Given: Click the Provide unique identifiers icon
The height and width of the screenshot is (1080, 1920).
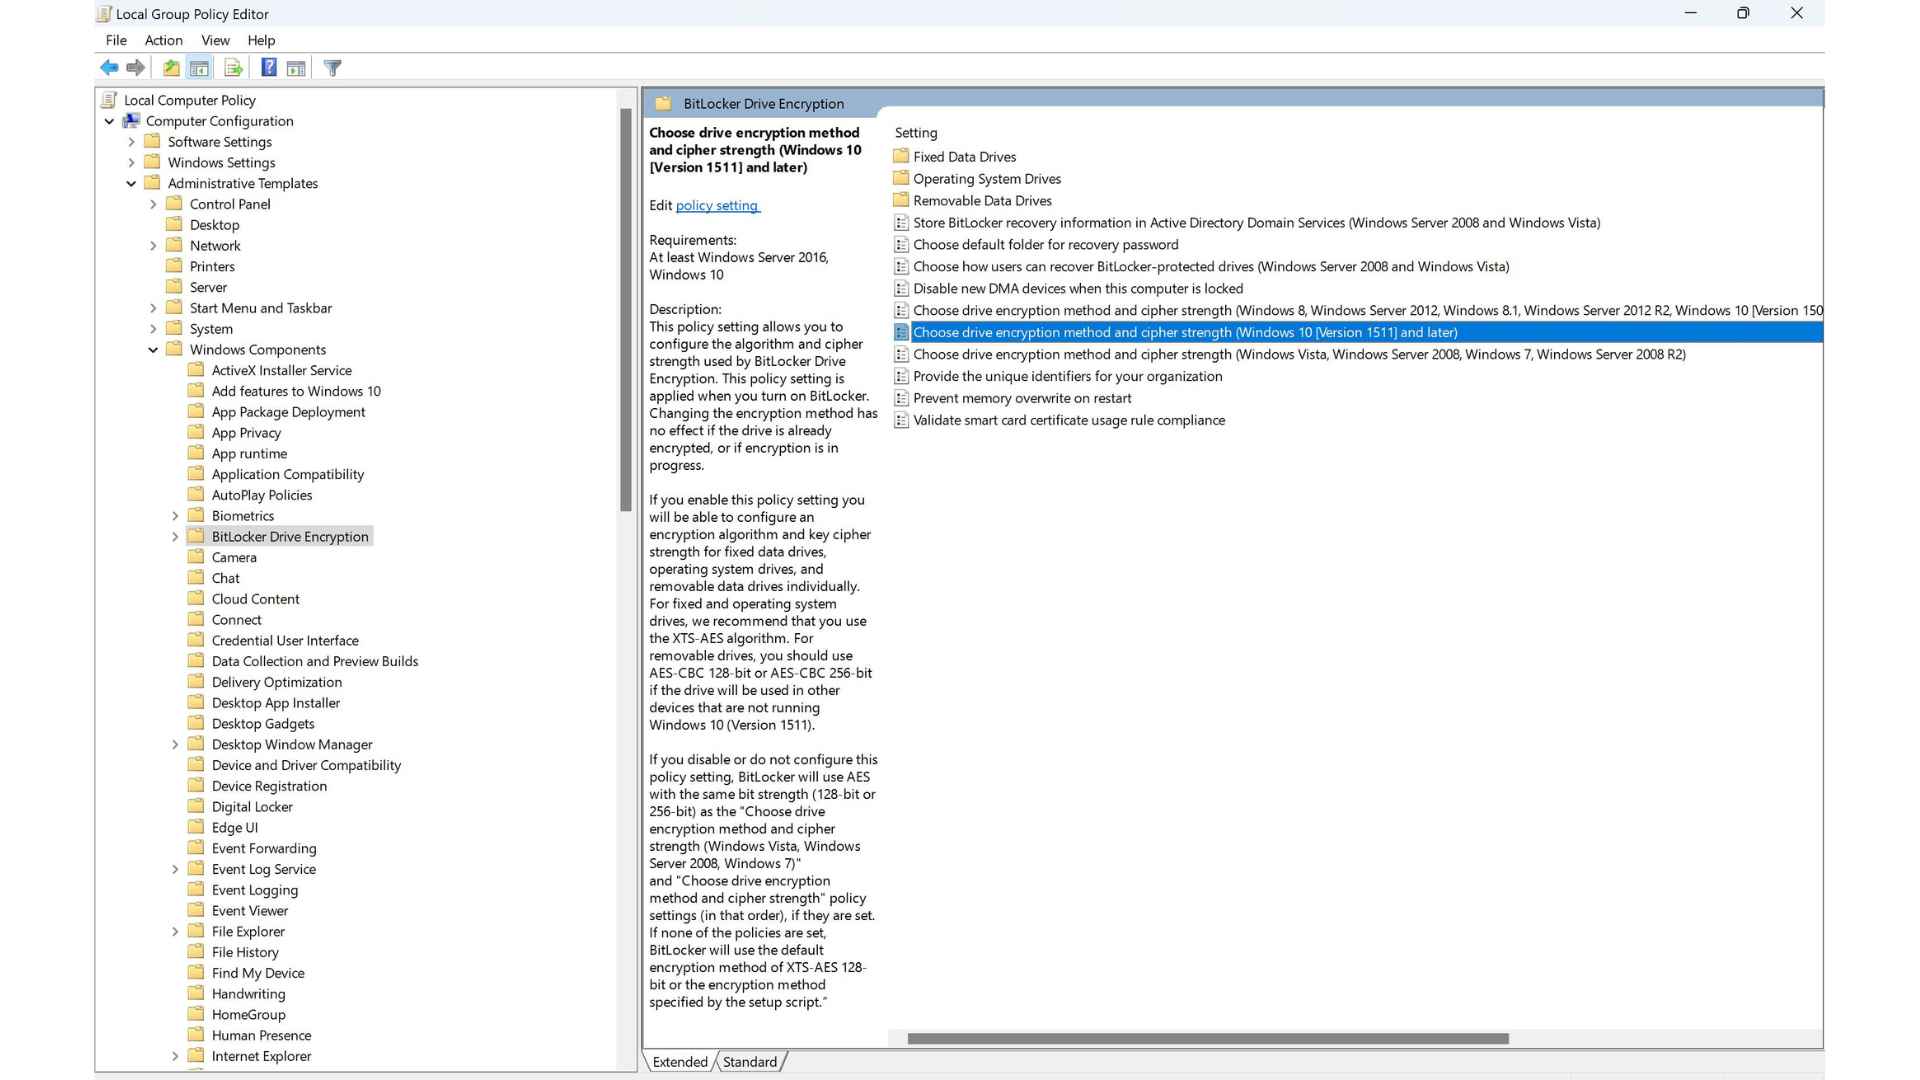Looking at the screenshot, I should click(x=901, y=376).
